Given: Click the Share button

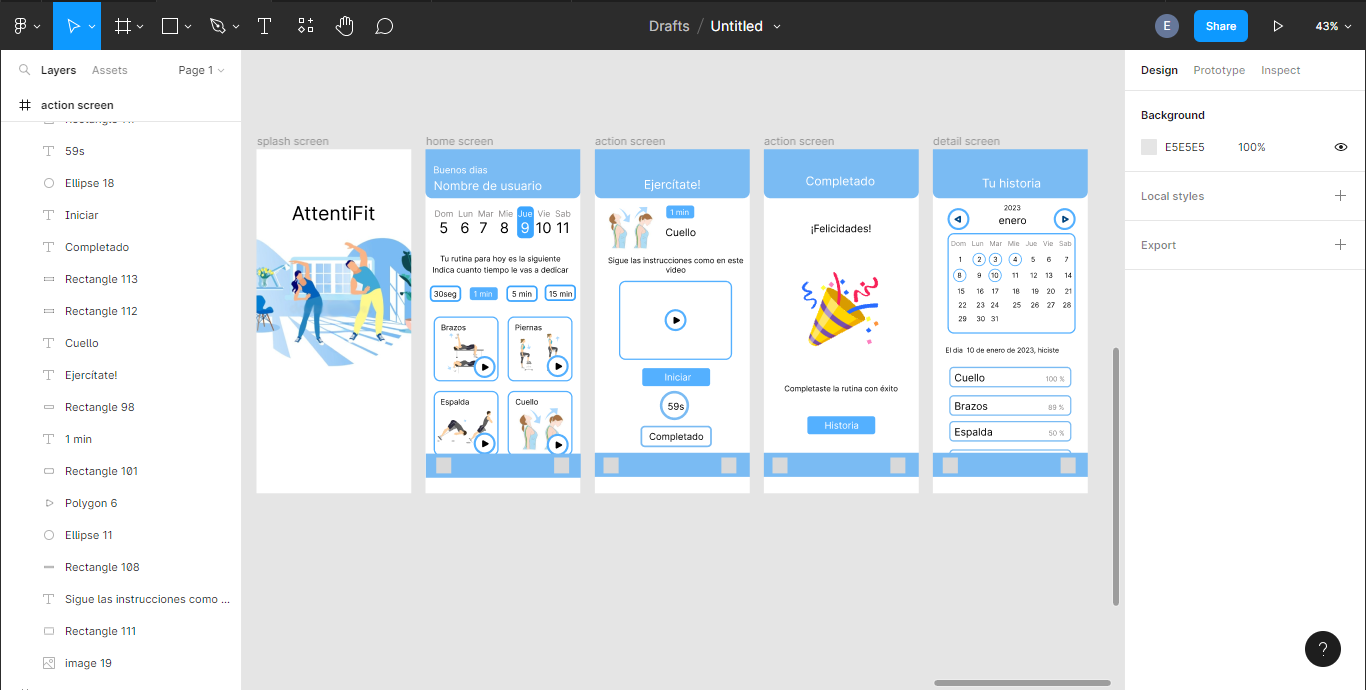Looking at the screenshot, I should pos(1220,25).
